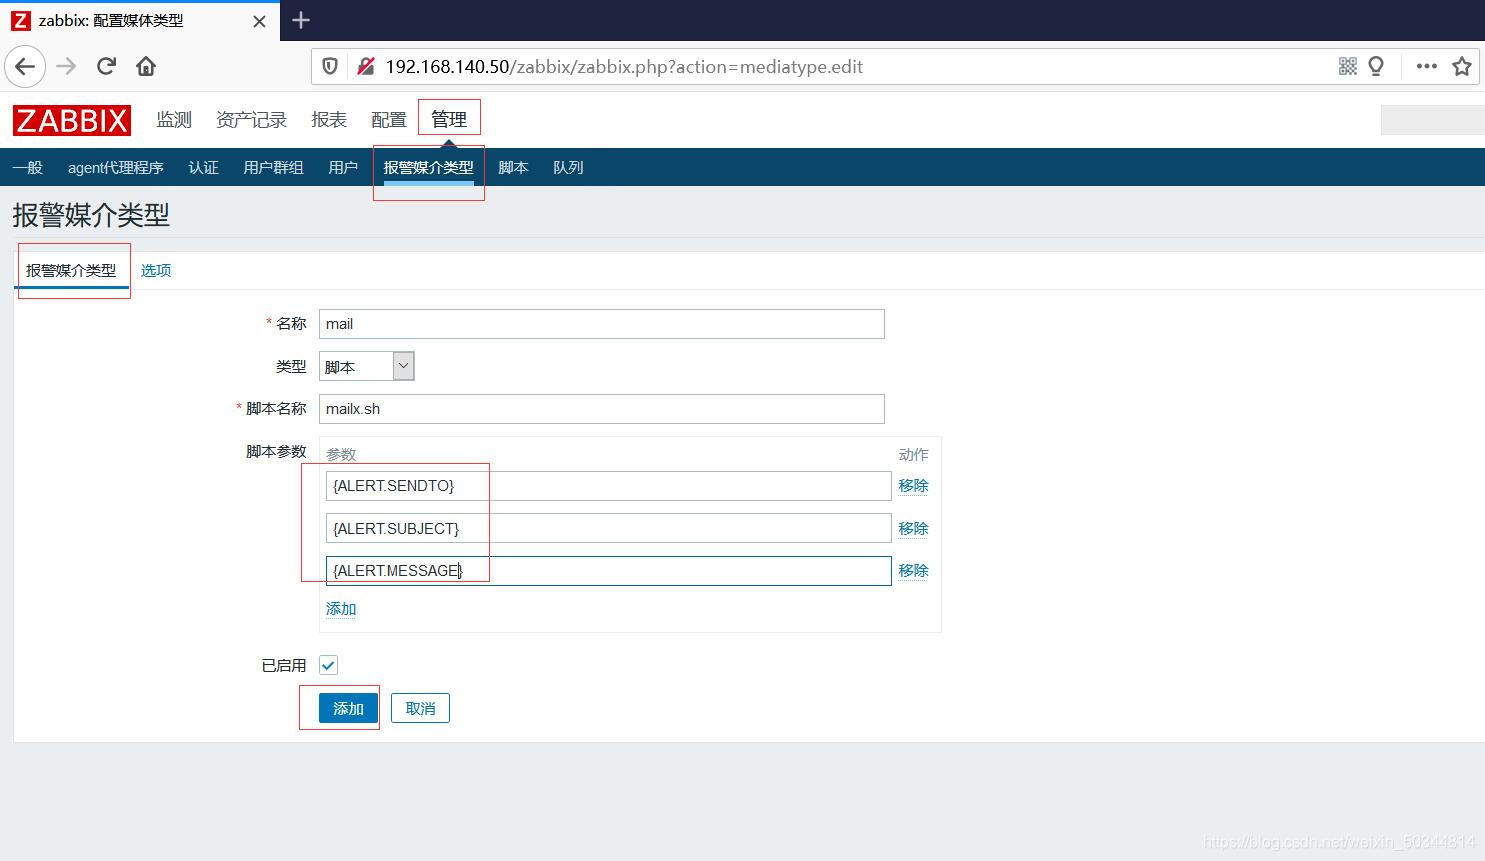Click the browser back arrow
This screenshot has height=861, width=1485.
coord(25,67)
